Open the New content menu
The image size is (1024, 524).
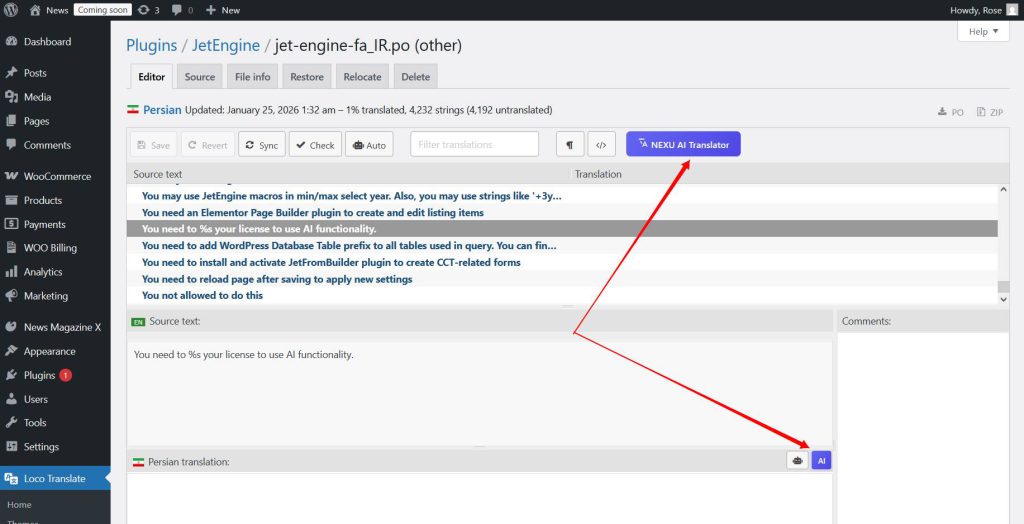(x=223, y=10)
